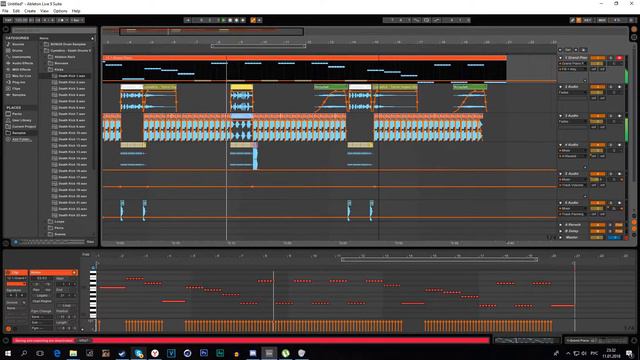
Task: Fold the 3 Audio track
Action: 560,116
